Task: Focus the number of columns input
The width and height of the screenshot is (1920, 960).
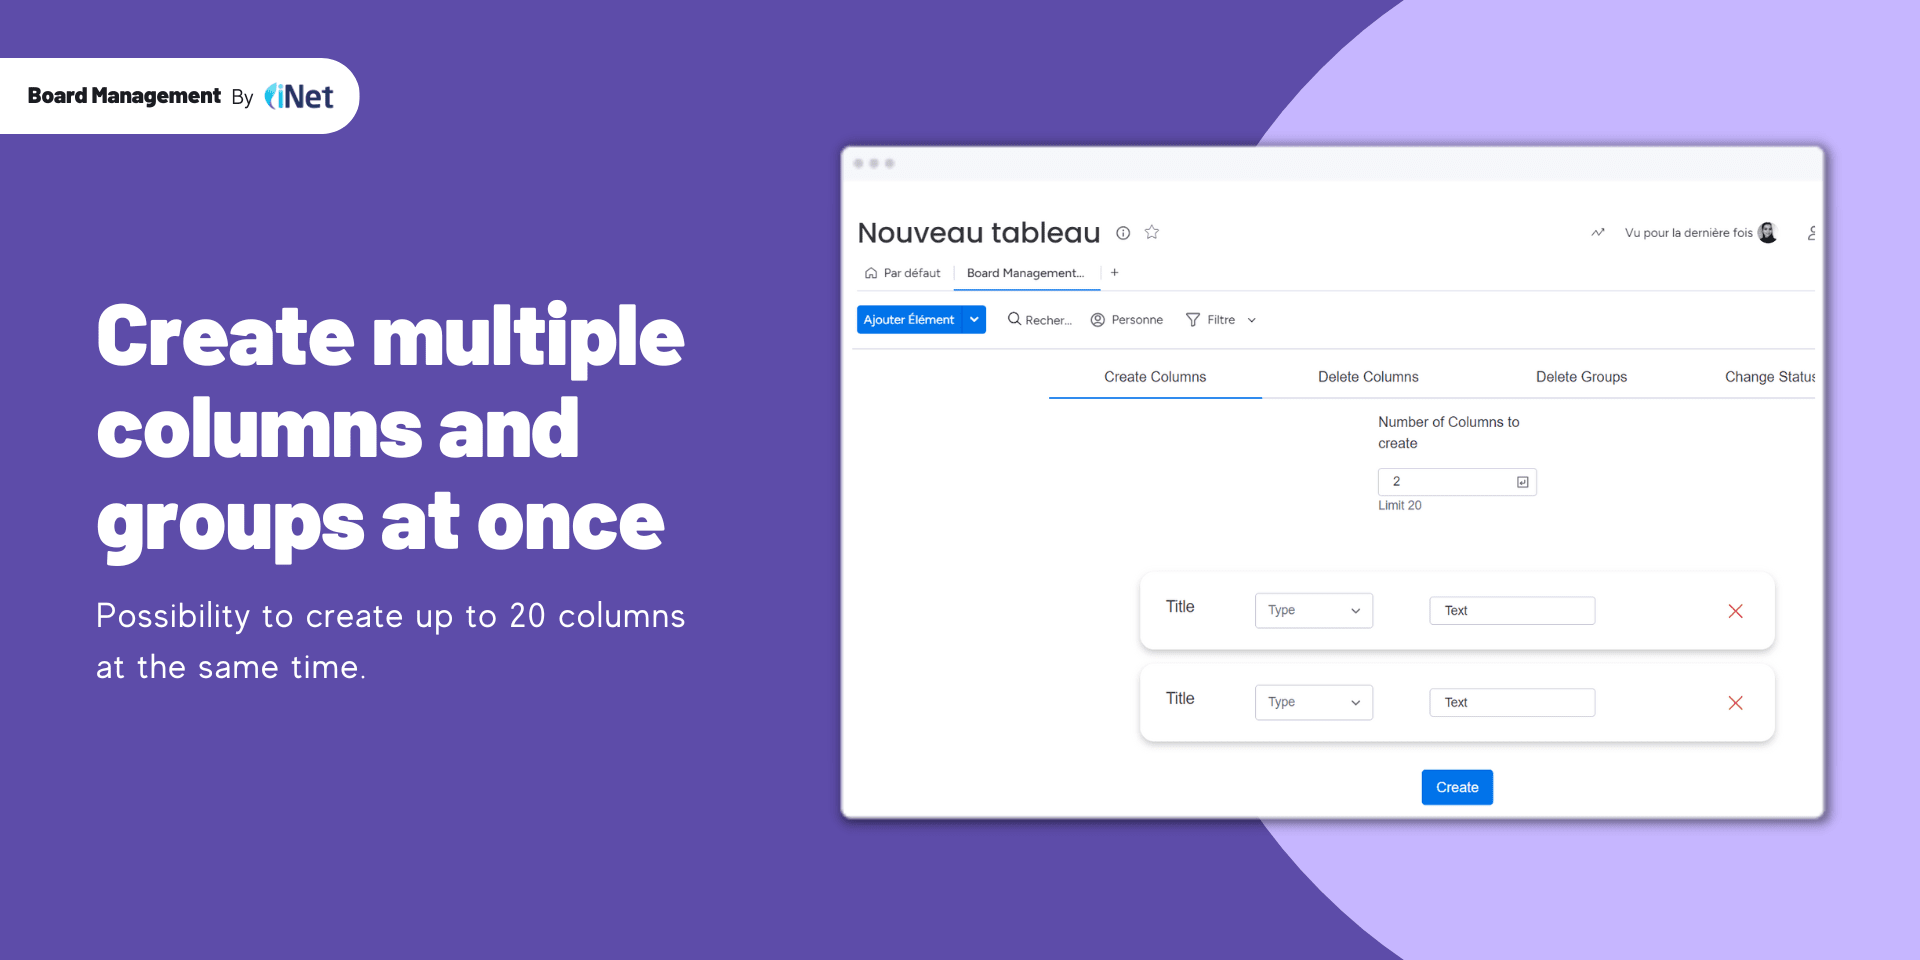Action: tap(1457, 482)
